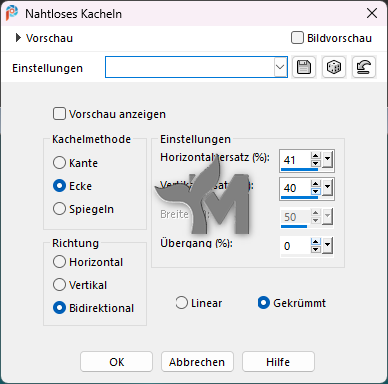Click the save preset floppy disk icon
The height and width of the screenshot is (384, 388).
(304, 67)
